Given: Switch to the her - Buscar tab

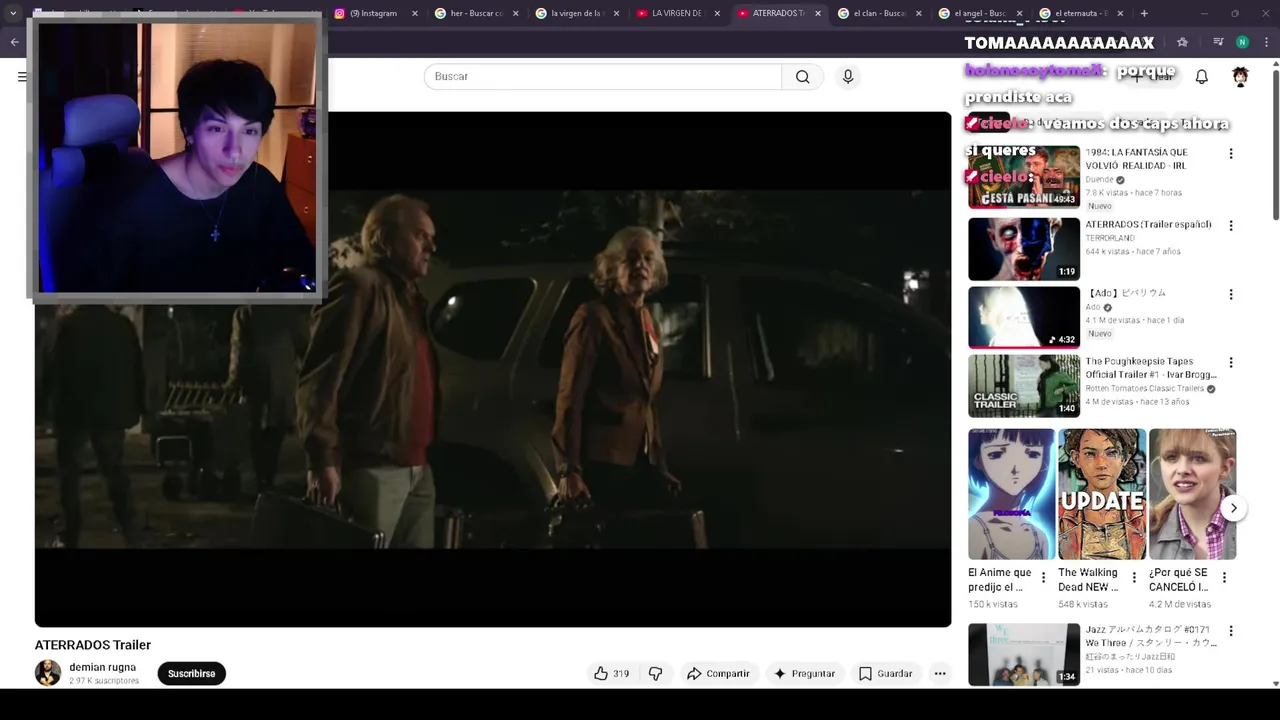Looking at the screenshot, I should (476, 14).
